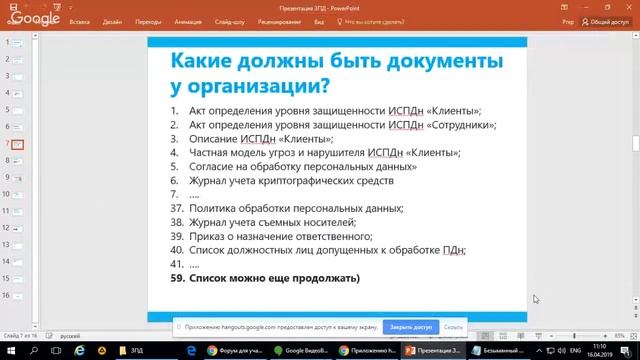Screen dimensions: 640x360
Task: Select slide 14 thumbnail
Action: pos(18,262)
